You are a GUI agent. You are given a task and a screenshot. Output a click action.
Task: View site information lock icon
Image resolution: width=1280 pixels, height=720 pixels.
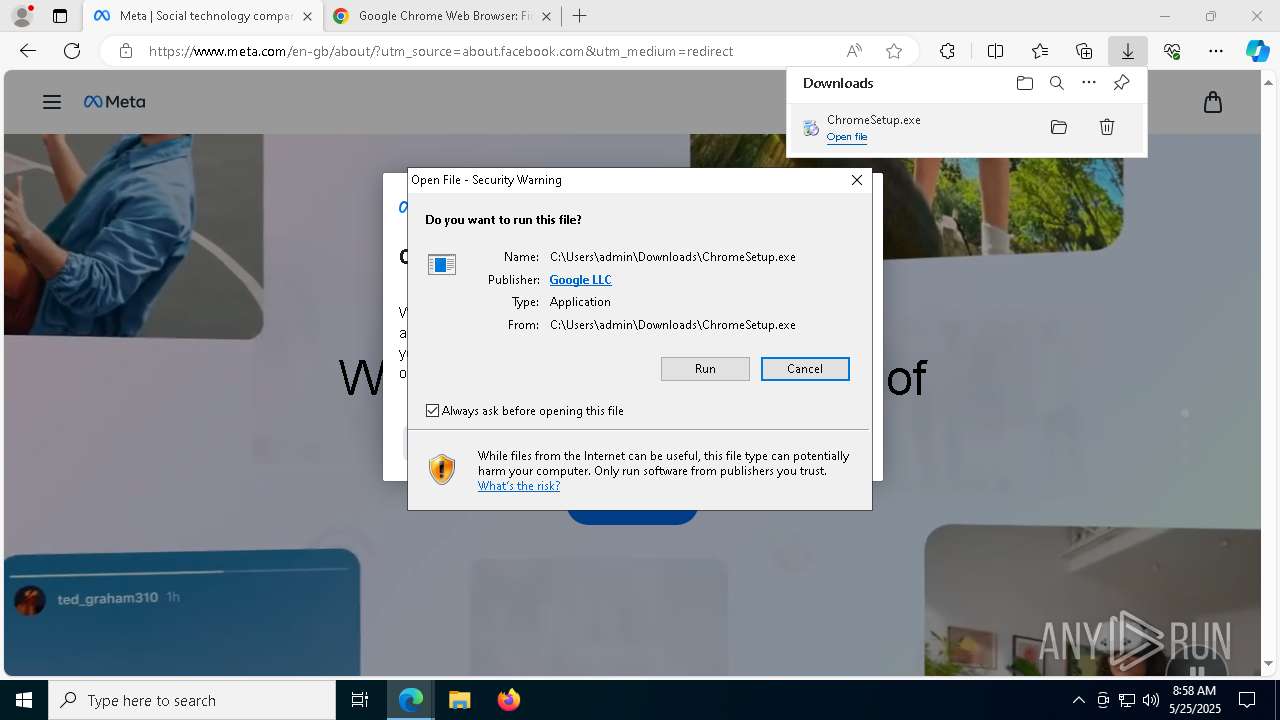coord(125,51)
